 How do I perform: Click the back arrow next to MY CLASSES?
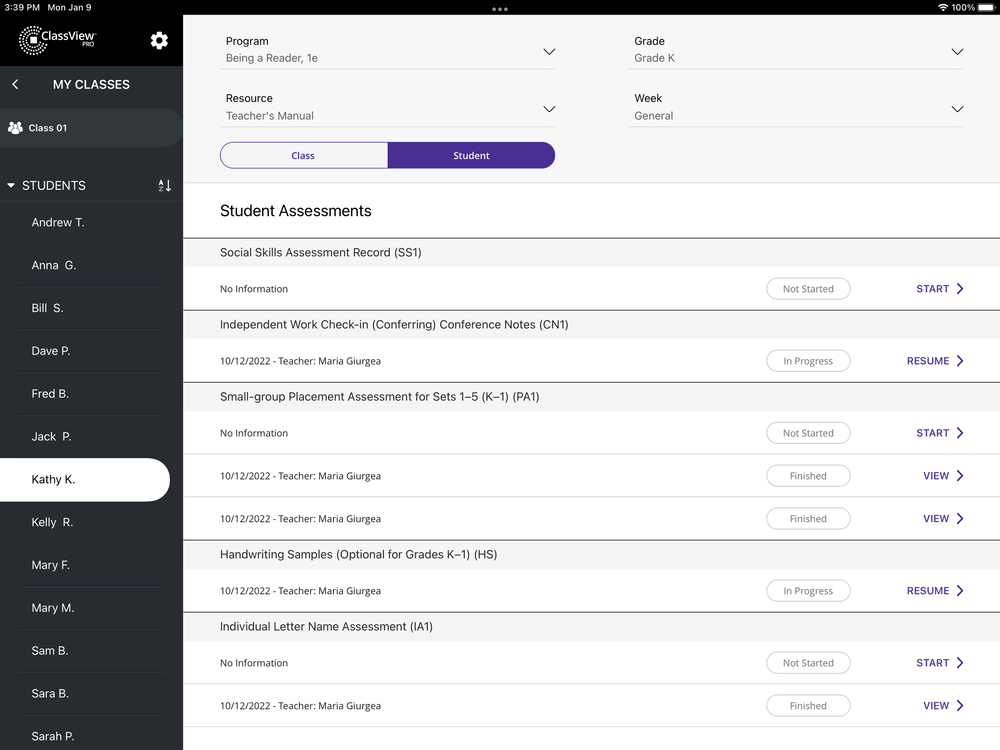(15, 85)
